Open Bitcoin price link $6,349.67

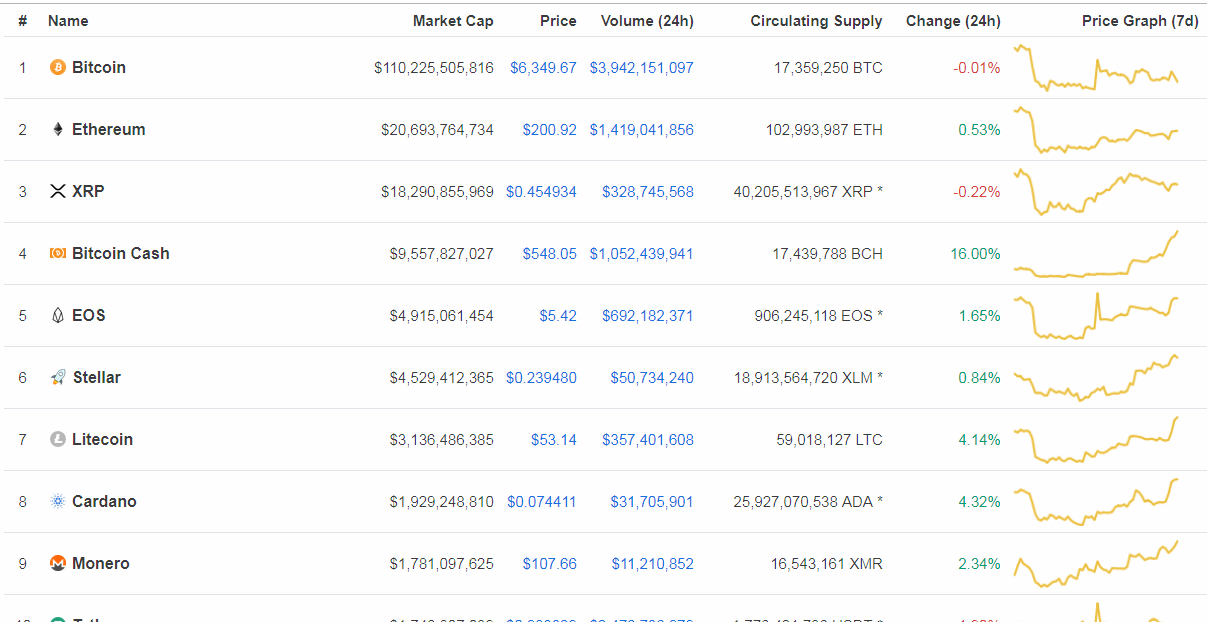[x=543, y=68]
